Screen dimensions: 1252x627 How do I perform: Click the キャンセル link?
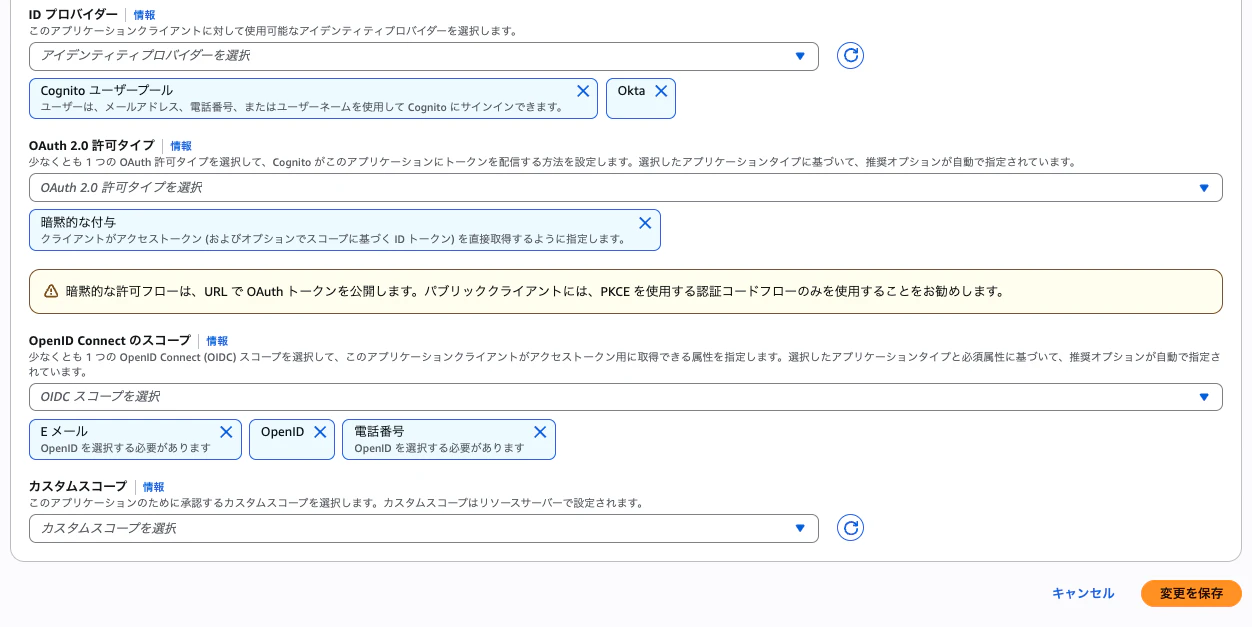tap(1082, 593)
